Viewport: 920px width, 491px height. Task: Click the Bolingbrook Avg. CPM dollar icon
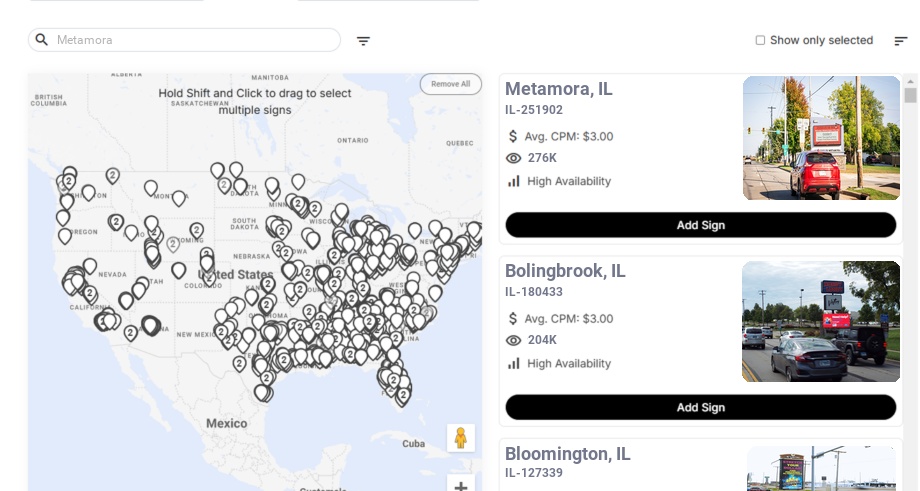[514, 319]
